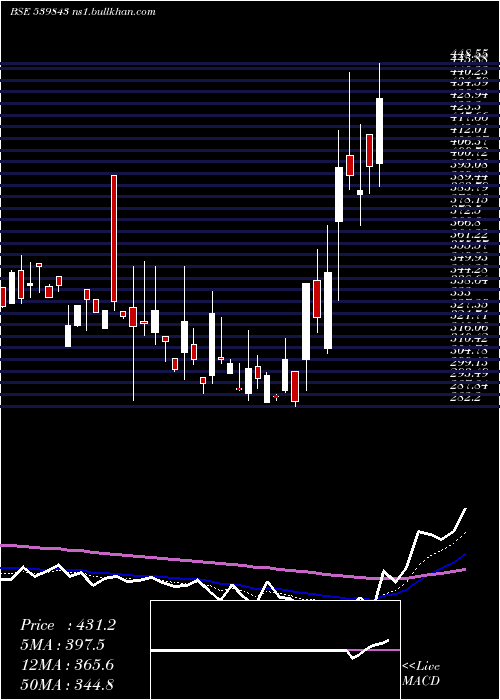Click the 412.01 price axis label

(469, 129)
